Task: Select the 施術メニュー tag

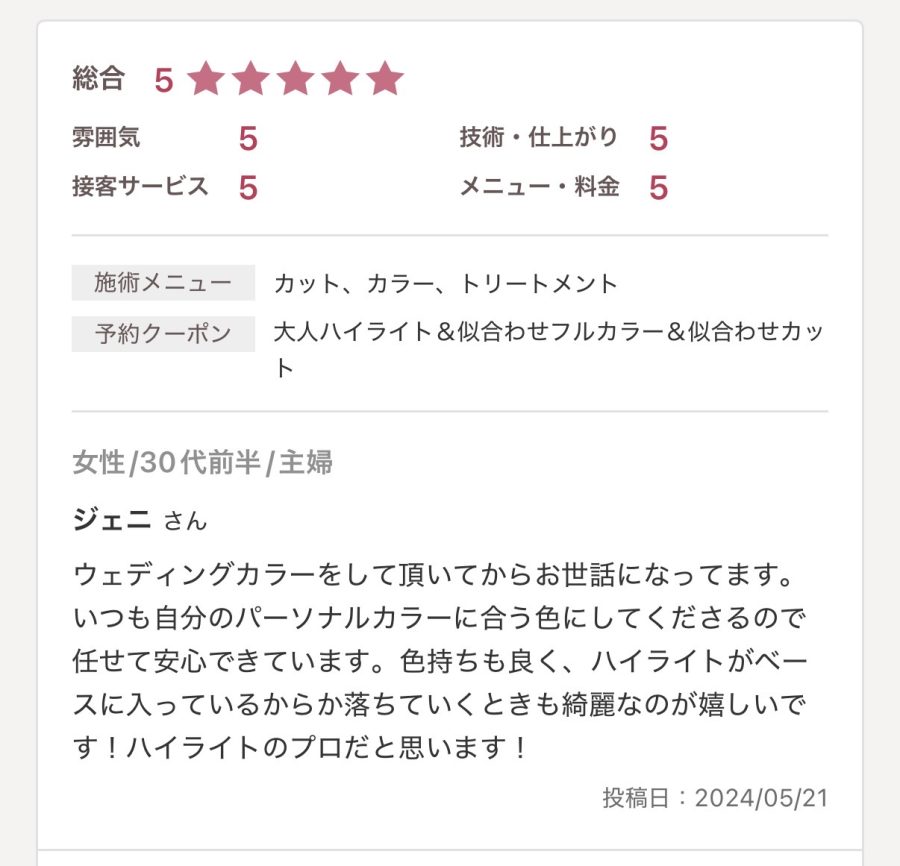Action: [x=163, y=283]
